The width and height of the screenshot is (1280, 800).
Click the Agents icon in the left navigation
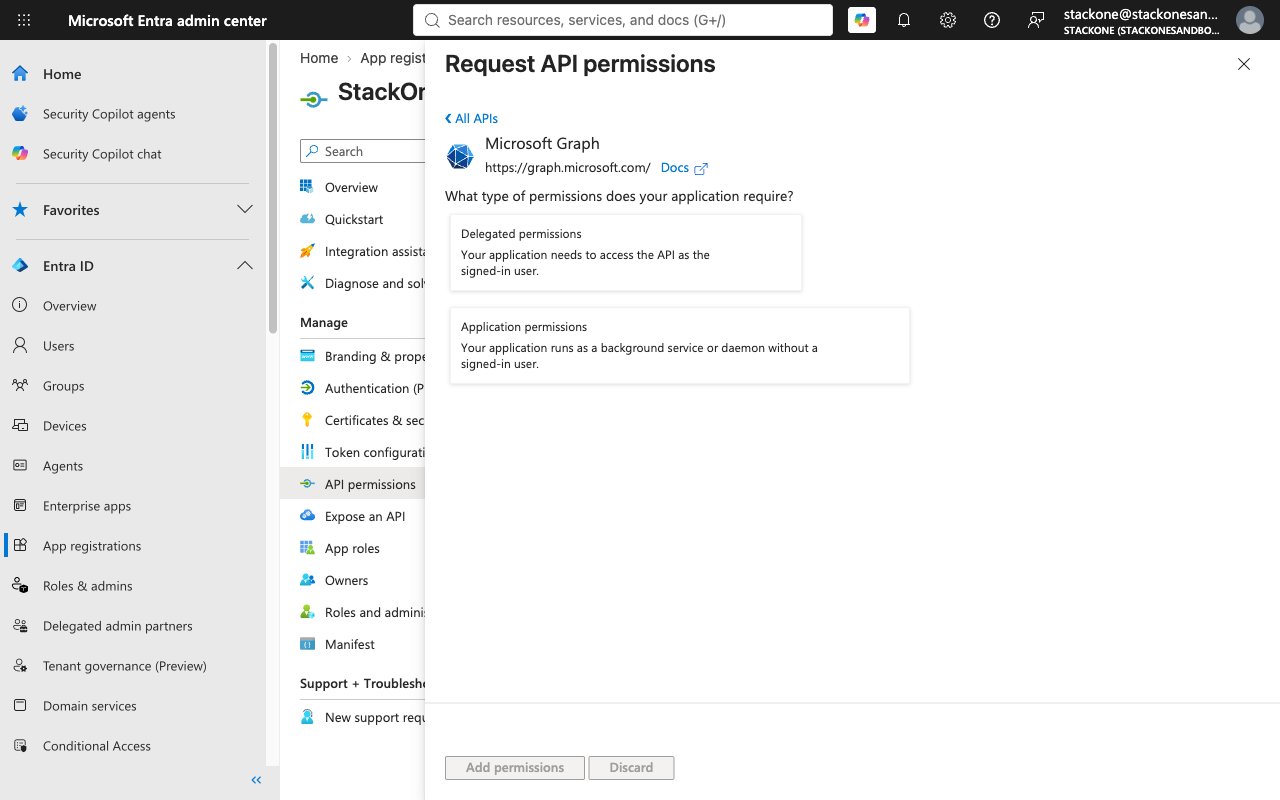pos(20,466)
